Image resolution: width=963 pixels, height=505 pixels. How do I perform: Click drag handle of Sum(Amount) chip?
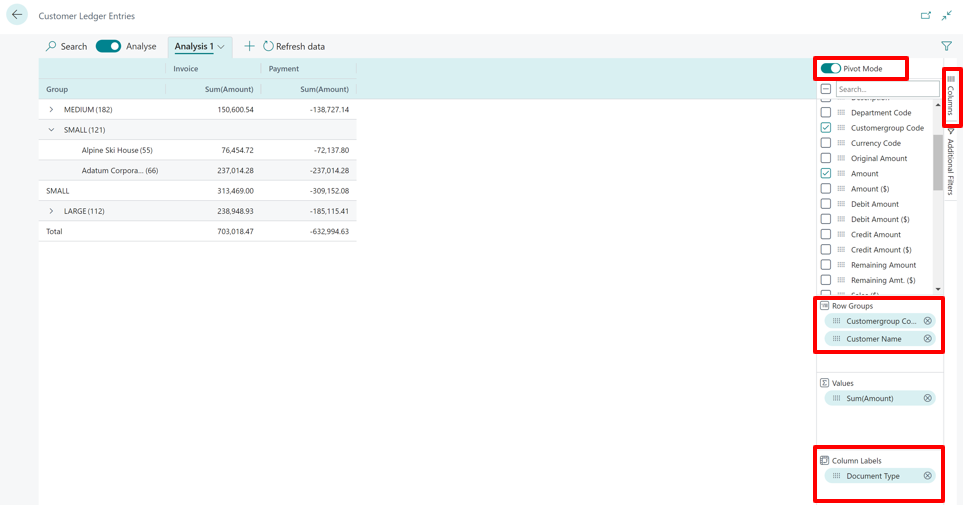click(x=836, y=398)
